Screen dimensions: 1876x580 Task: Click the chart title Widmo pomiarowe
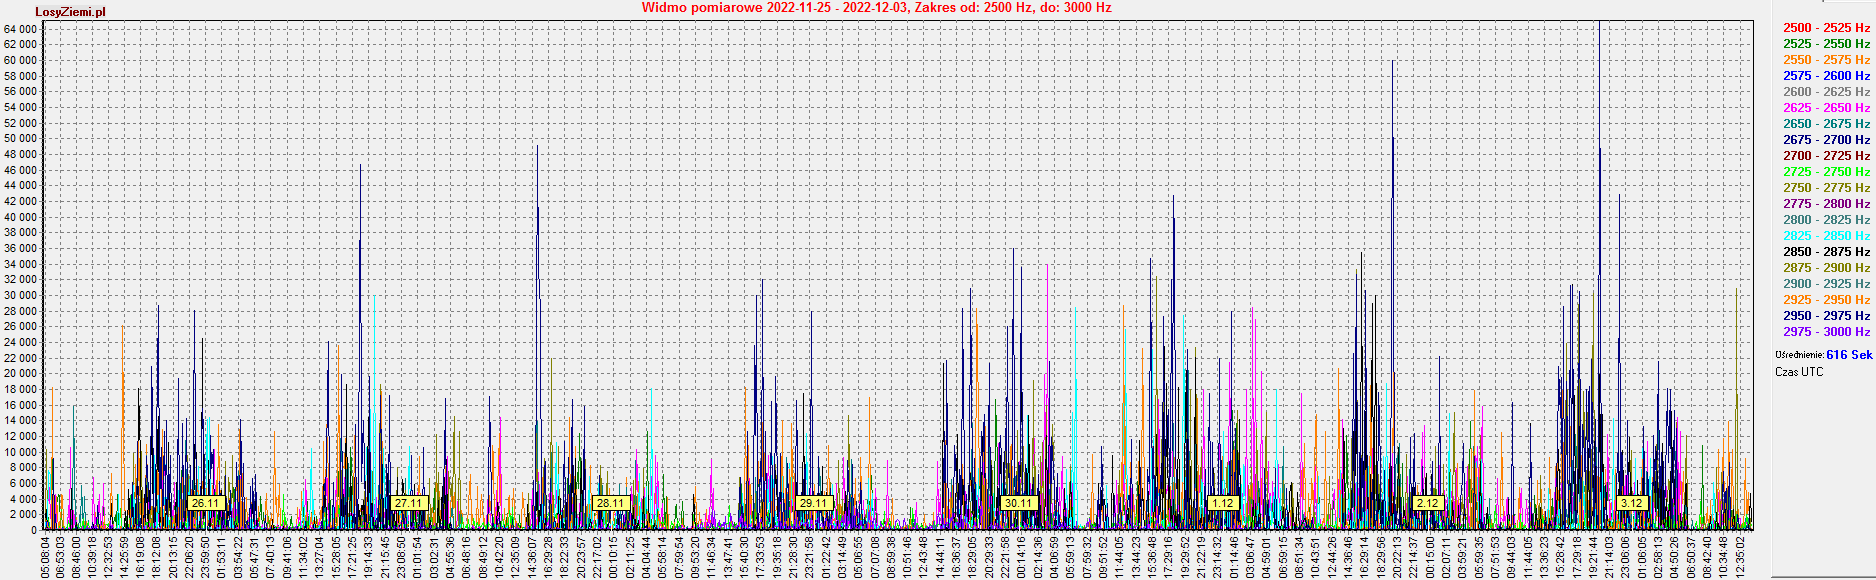[x=876, y=7]
